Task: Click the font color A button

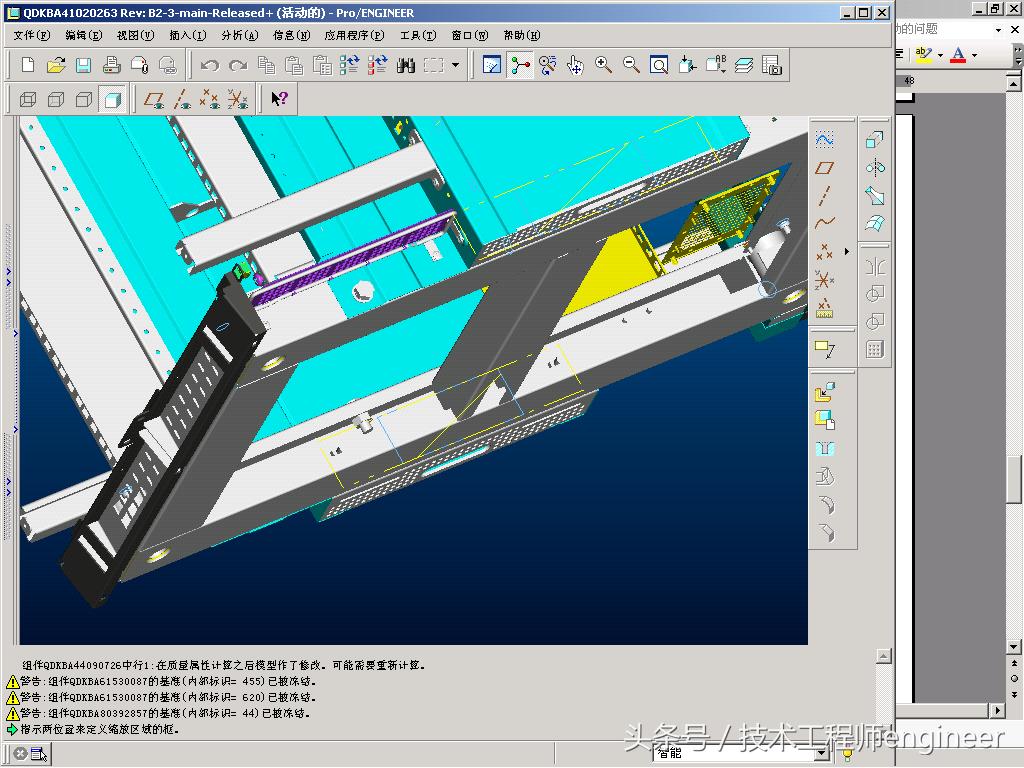Action: [x=958, y=55]
